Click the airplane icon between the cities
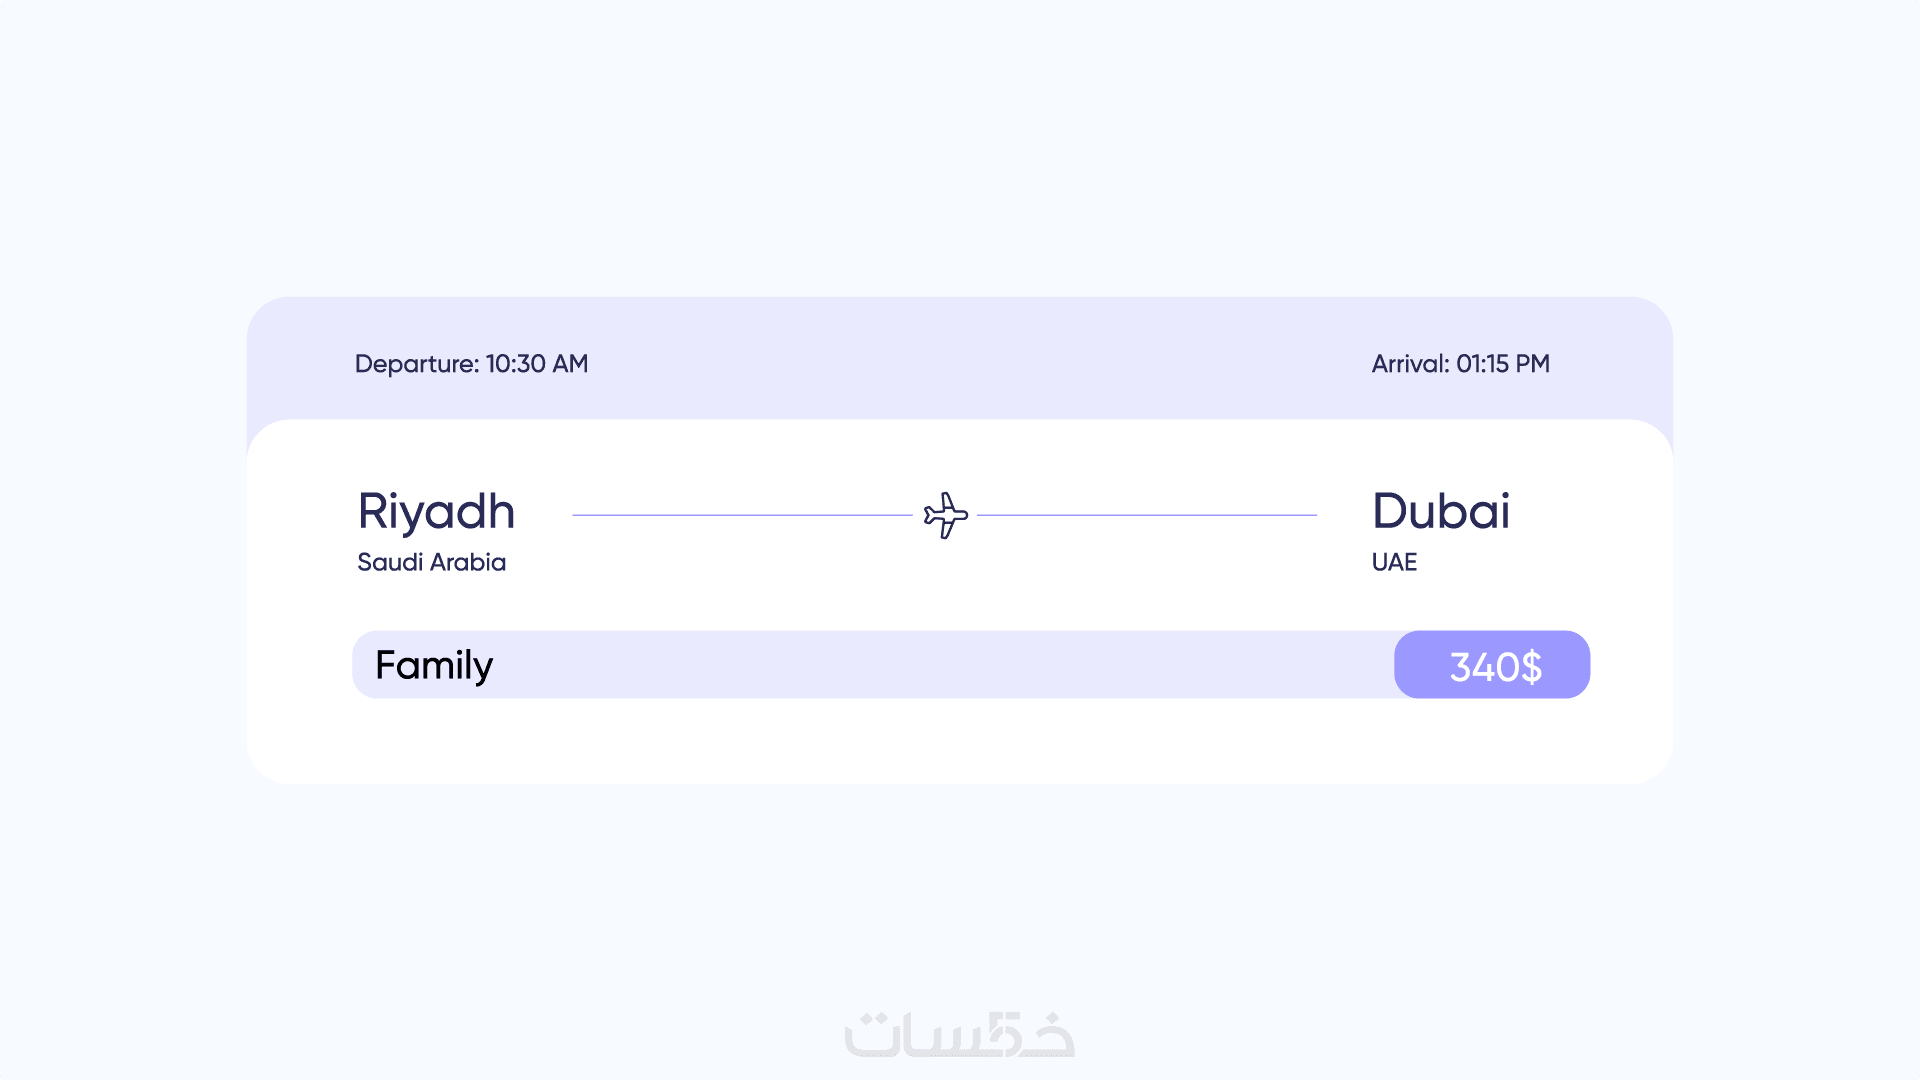The width and height of the screenshot is (1920, 1080). (x=945, y=515)
